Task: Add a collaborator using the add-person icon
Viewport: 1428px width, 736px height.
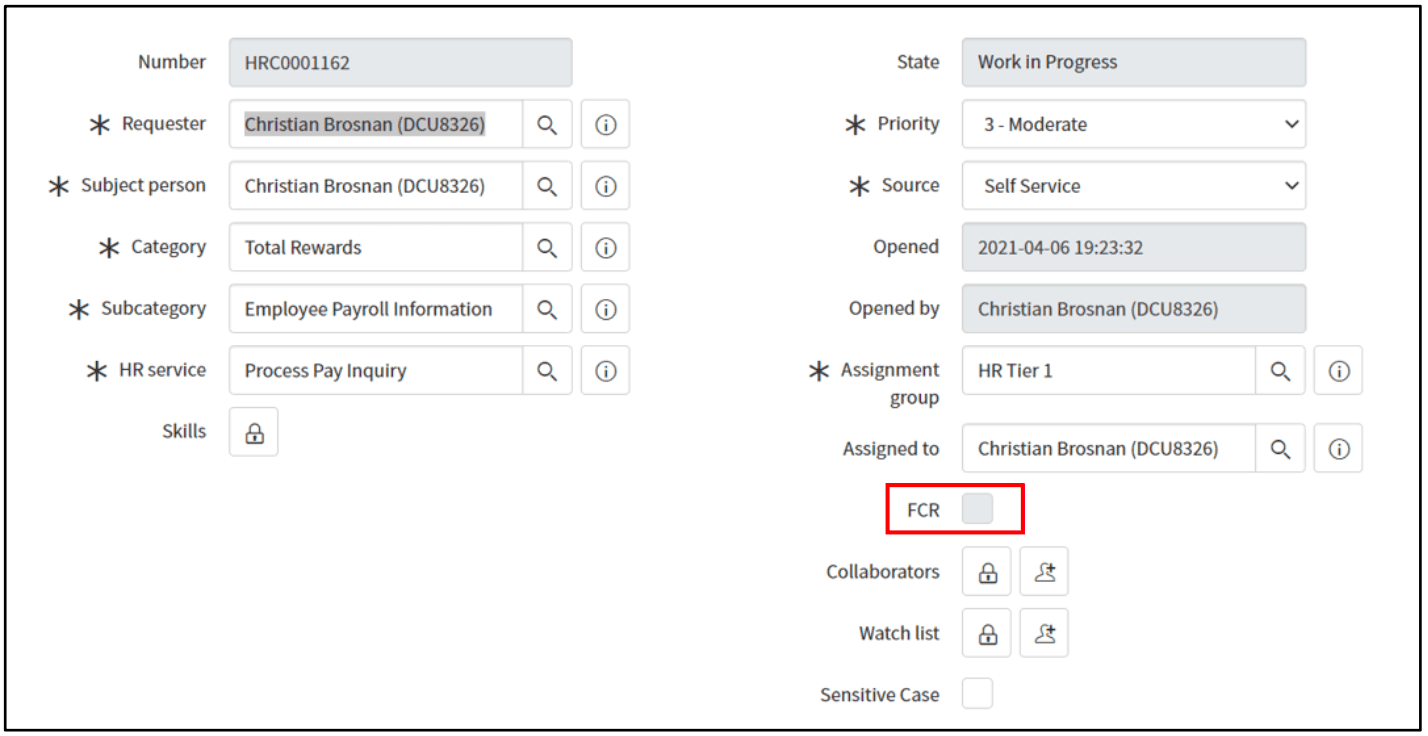Action: (1044, 571)
